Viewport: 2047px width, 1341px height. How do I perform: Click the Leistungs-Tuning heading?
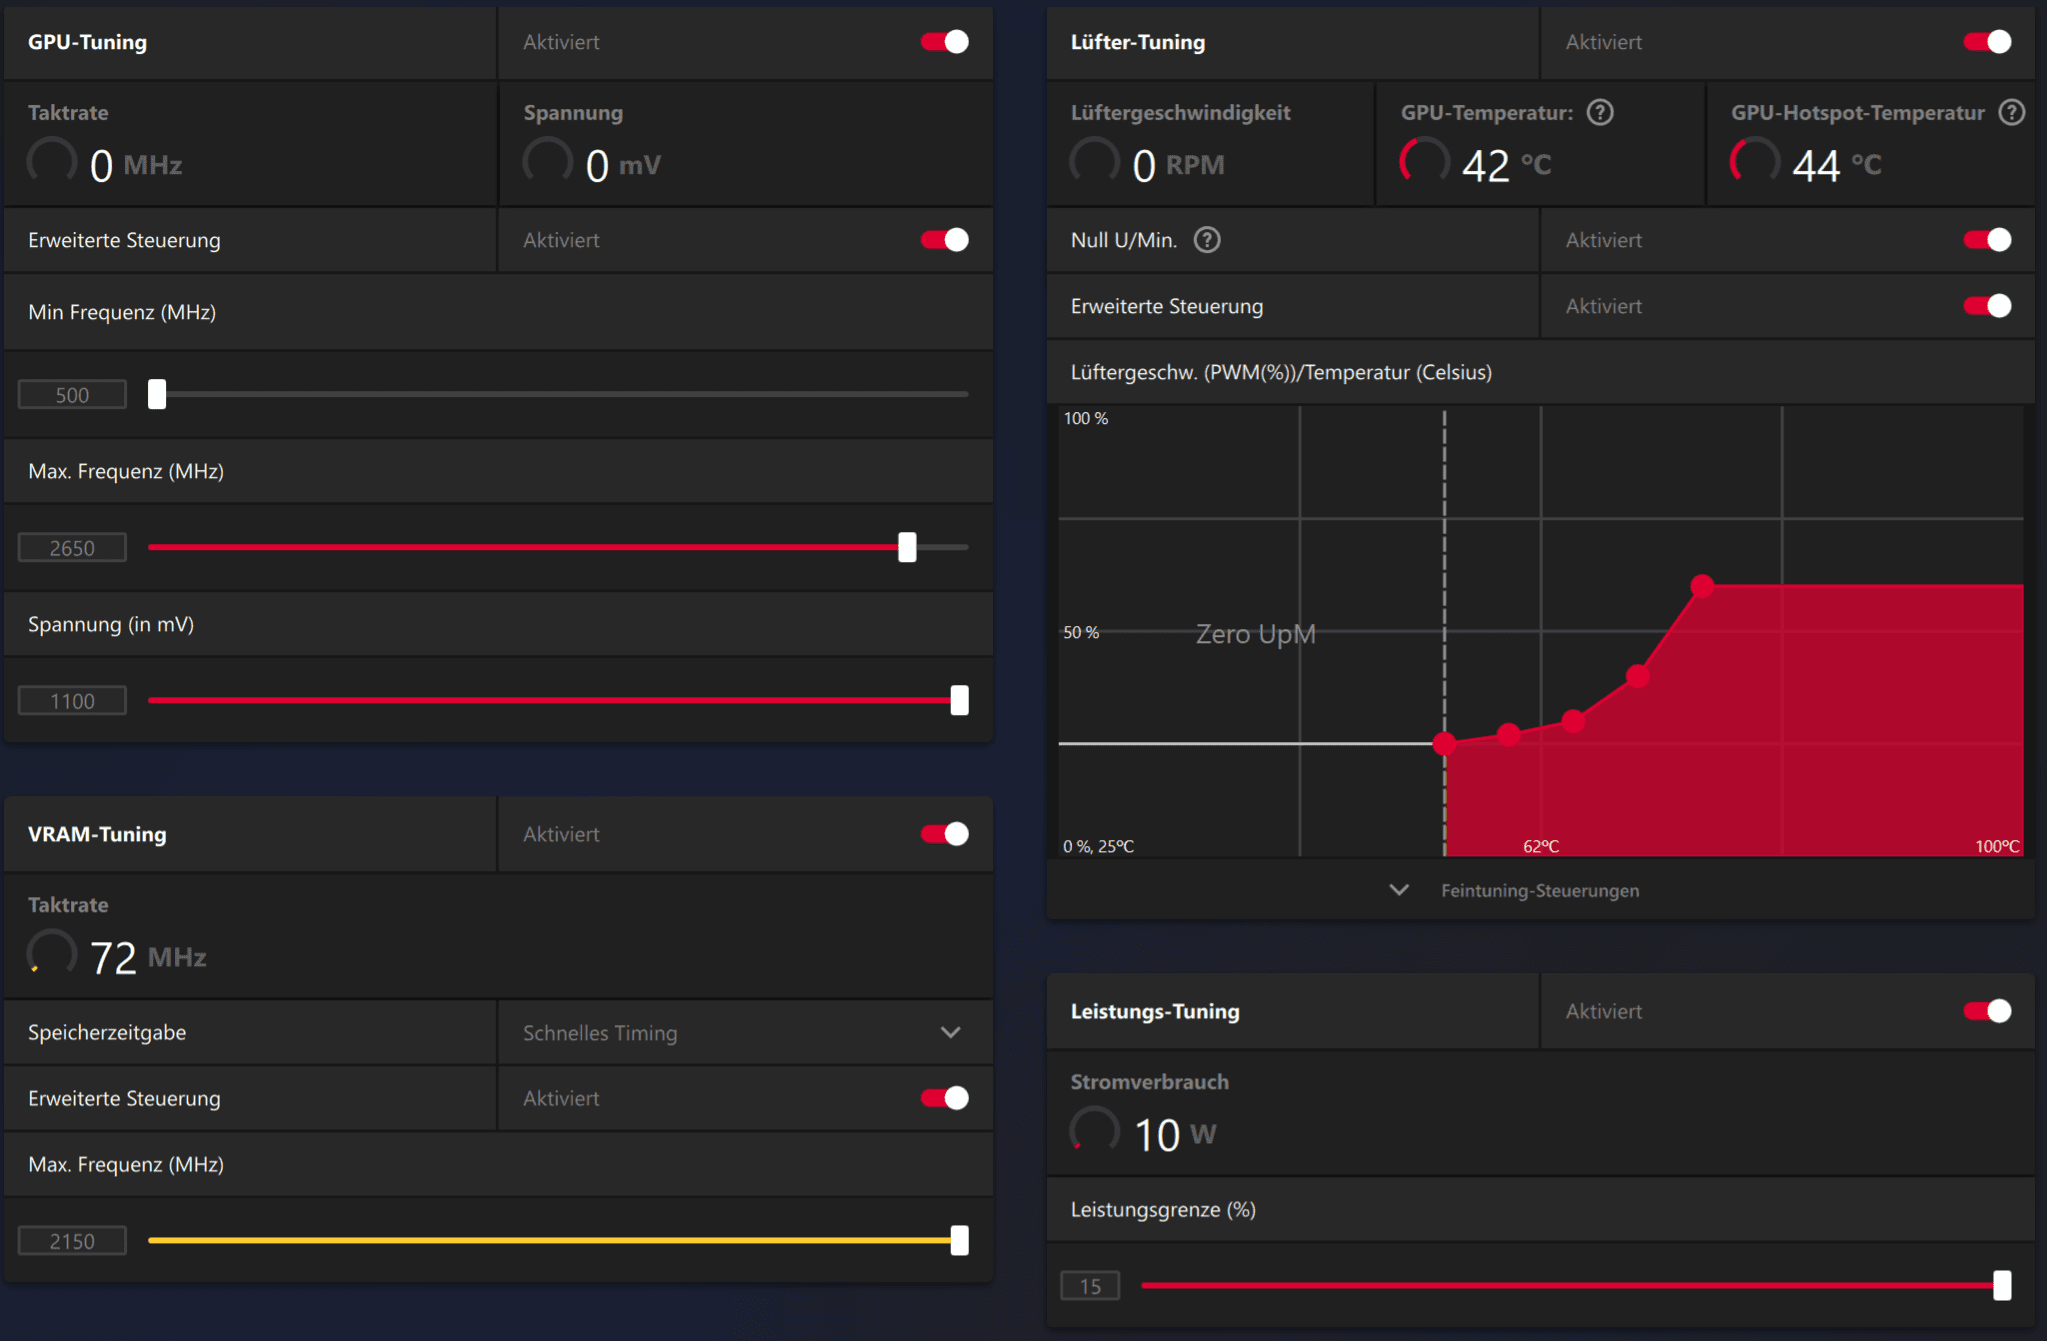[1155, 1011]
